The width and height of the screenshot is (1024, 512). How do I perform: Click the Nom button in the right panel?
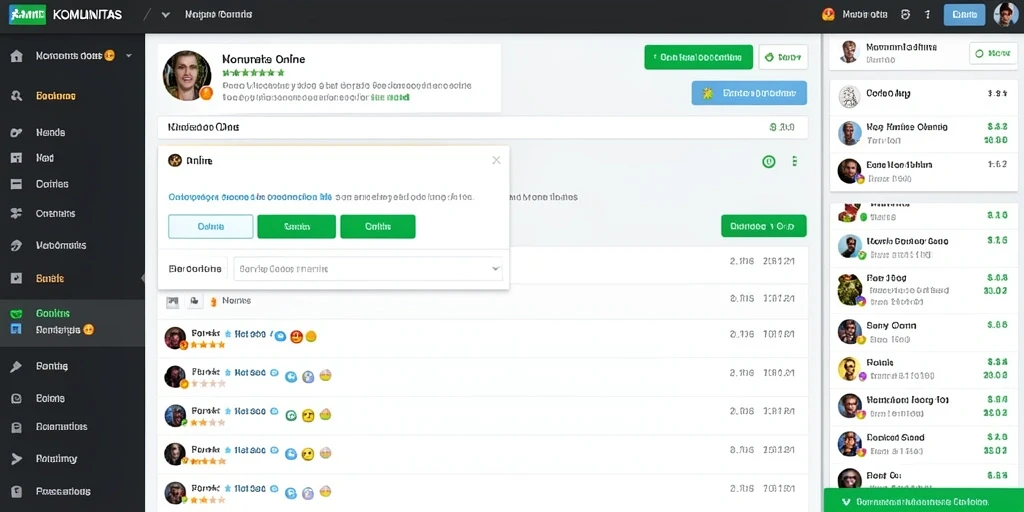(993, 54)
